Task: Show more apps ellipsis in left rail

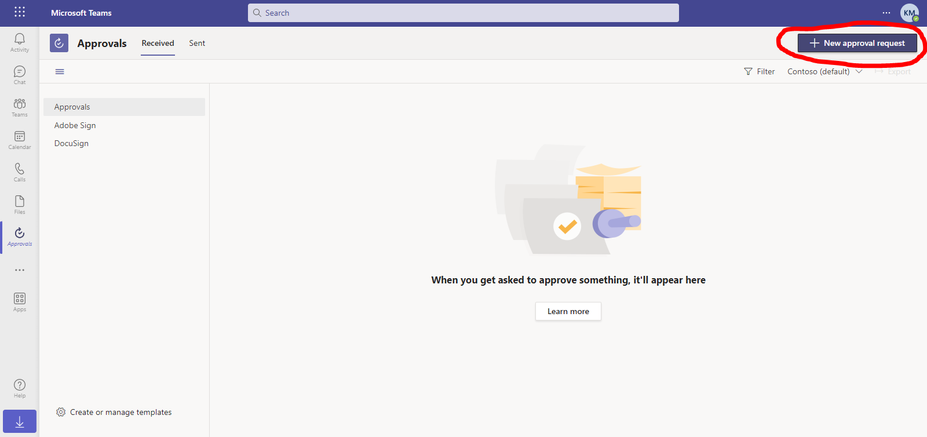Action: (20, 270)
